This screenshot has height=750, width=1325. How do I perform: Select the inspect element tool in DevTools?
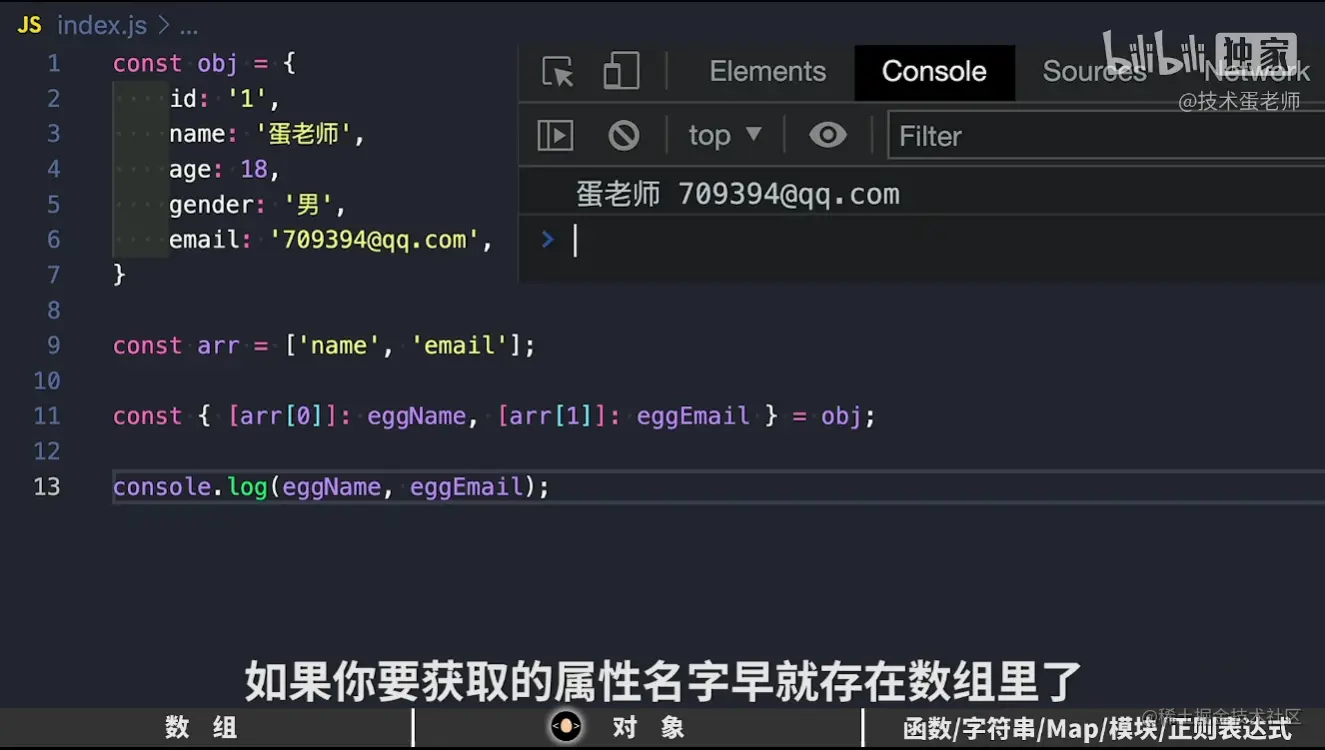(x=556, y=71)
